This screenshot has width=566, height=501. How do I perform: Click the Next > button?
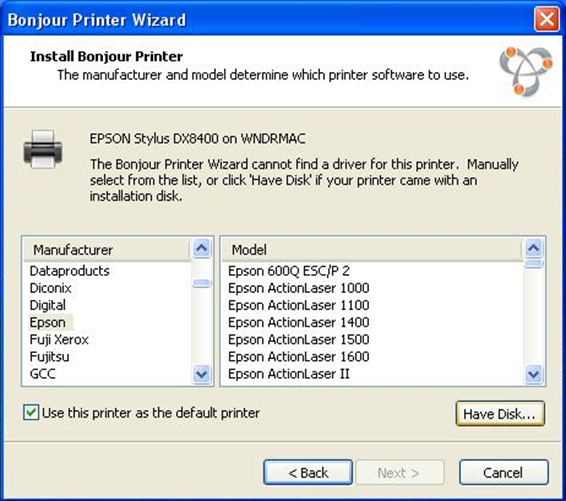[400, 472]
